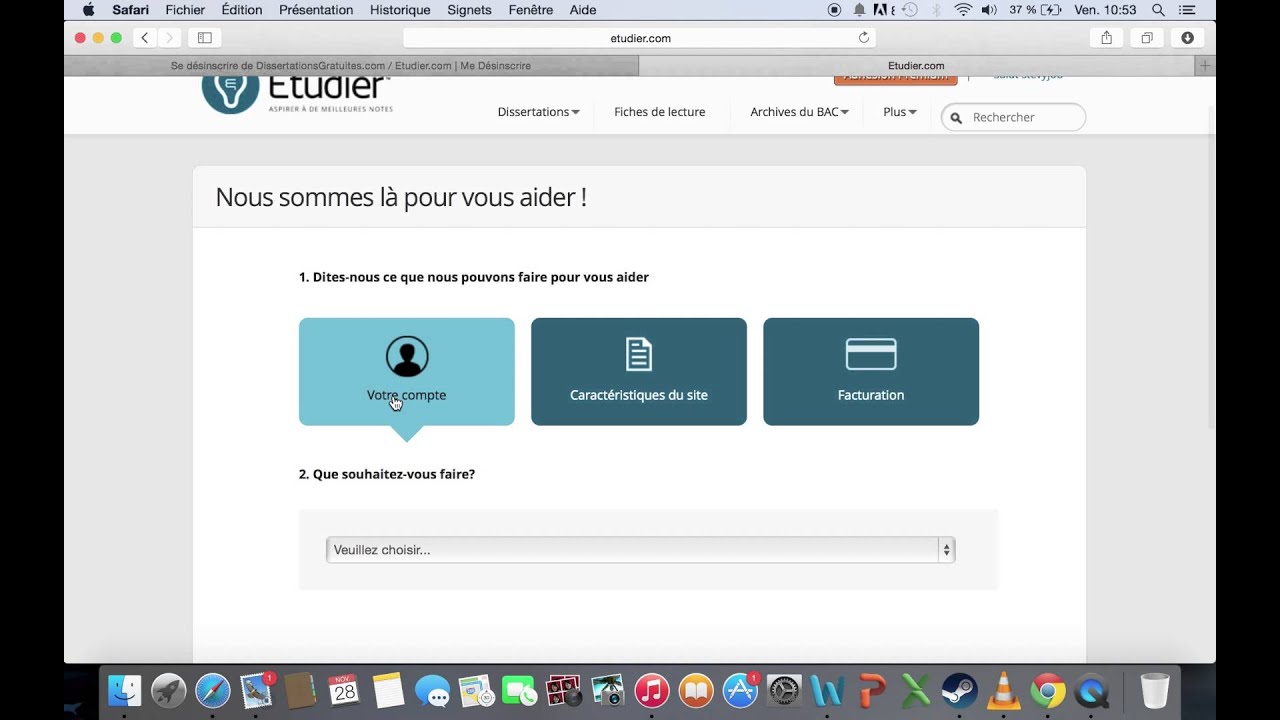Click the volume icon in menu bar
This screenshot has height=720, width=1280.
(x=989, y=10)
